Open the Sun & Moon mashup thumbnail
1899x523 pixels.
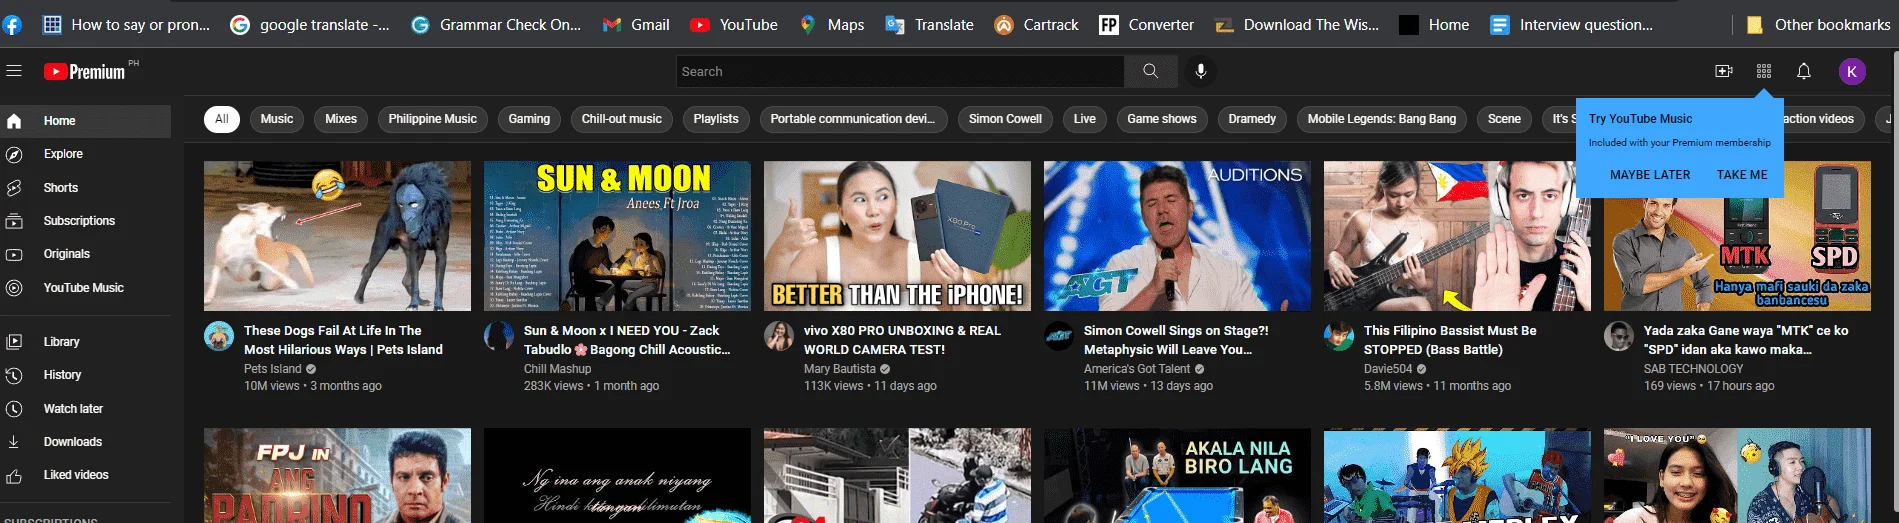[x=617, y=236]
